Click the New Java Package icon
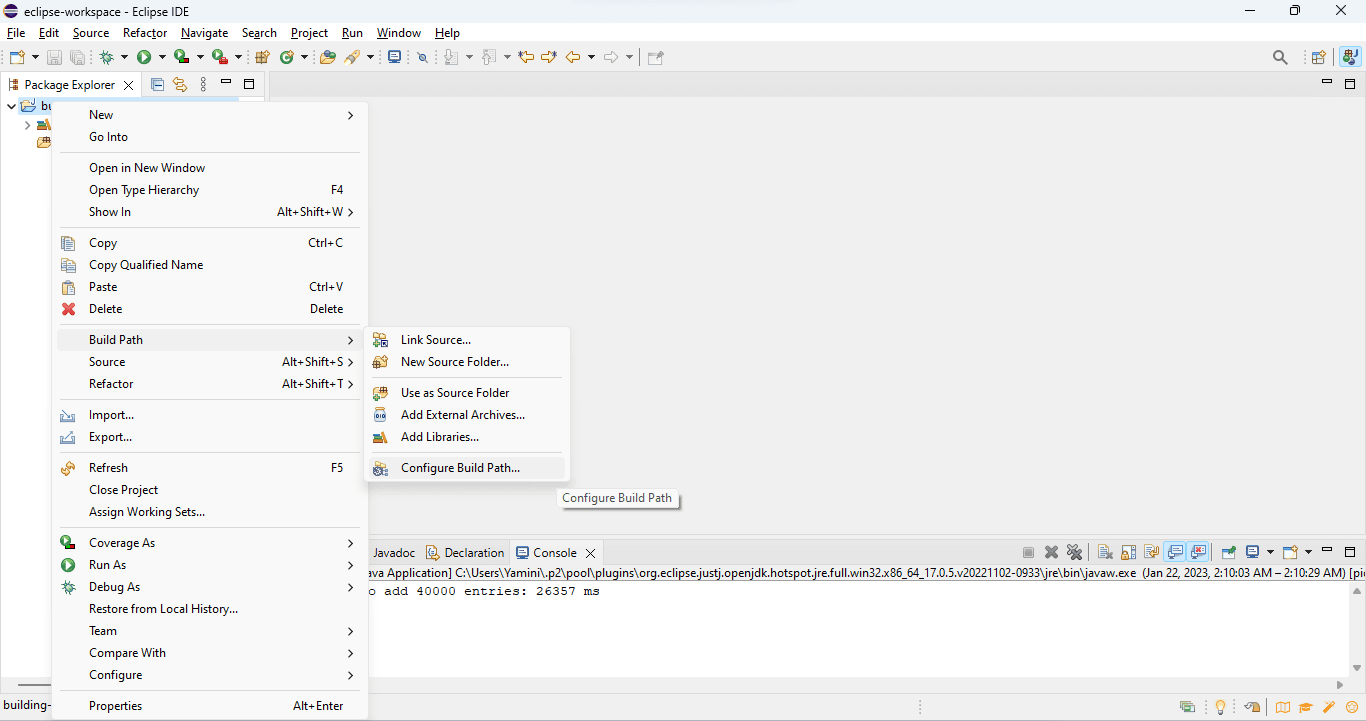1366x721 pixels. [x=263, y=57]
